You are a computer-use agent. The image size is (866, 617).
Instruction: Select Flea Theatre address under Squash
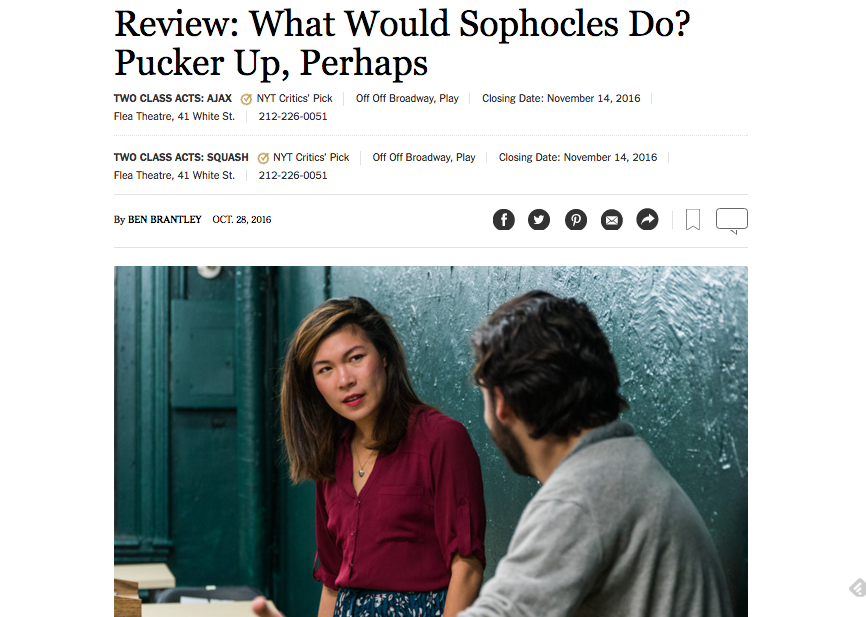175,176
